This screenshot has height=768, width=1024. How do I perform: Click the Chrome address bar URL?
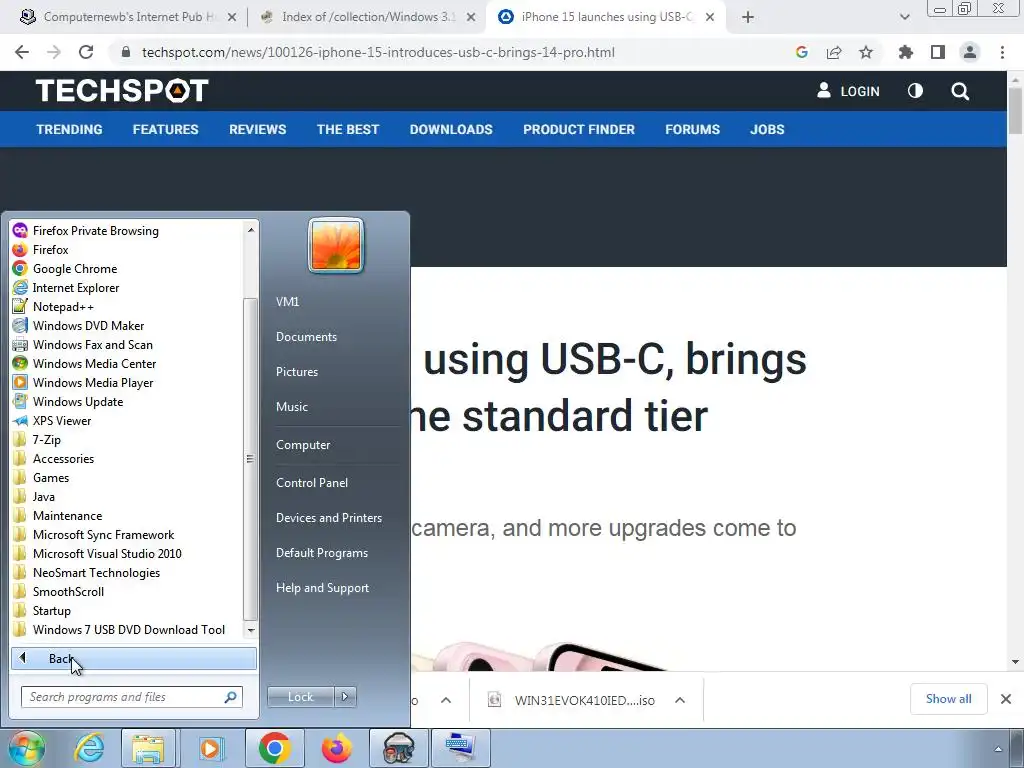[x=378, y=52]
